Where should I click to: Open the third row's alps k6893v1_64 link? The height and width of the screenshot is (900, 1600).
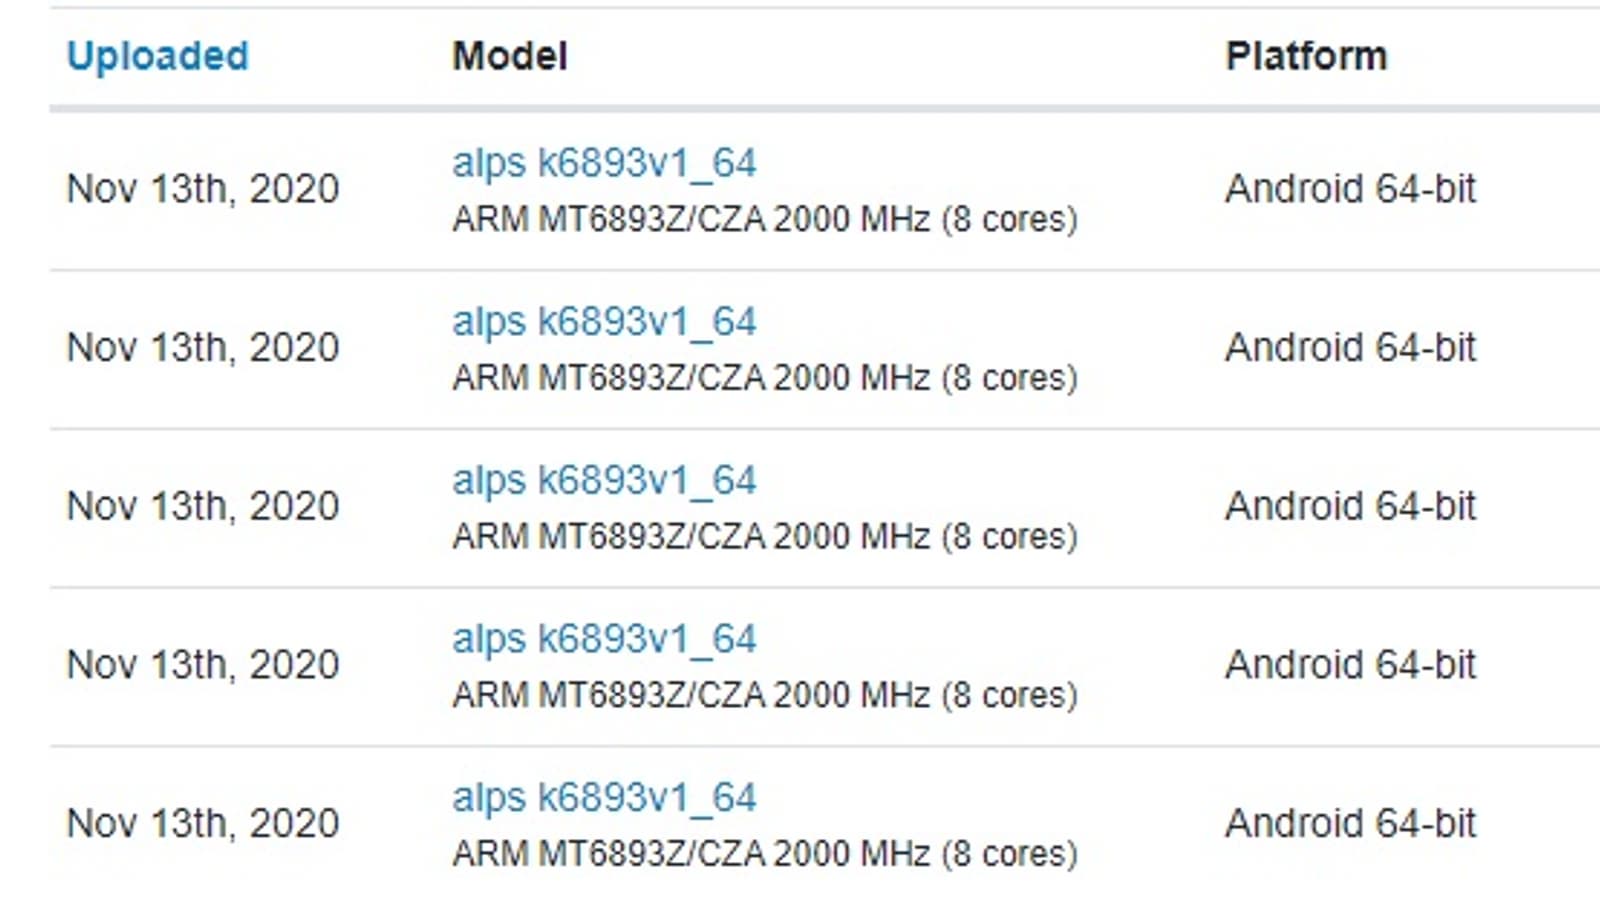click(604, 480)
